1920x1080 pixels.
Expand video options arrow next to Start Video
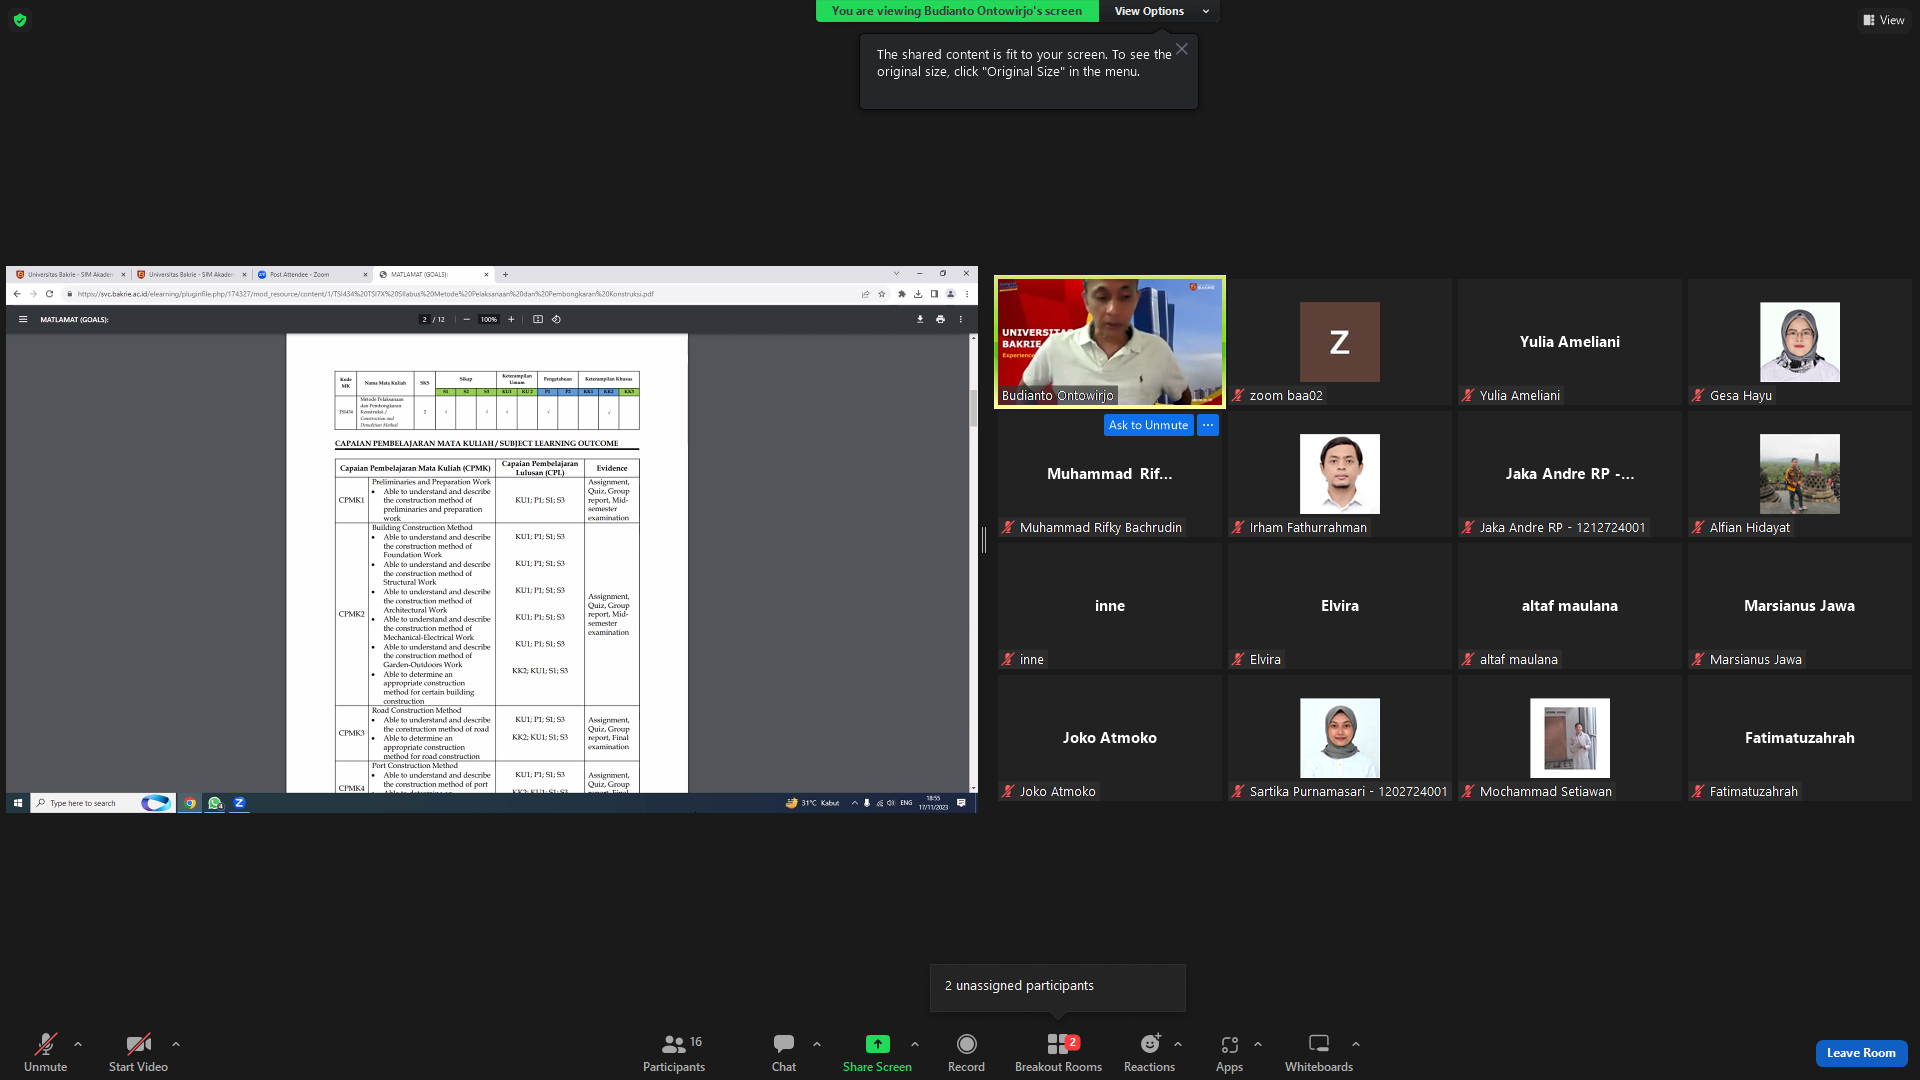pyautogui.click(x=176, y=1044)
